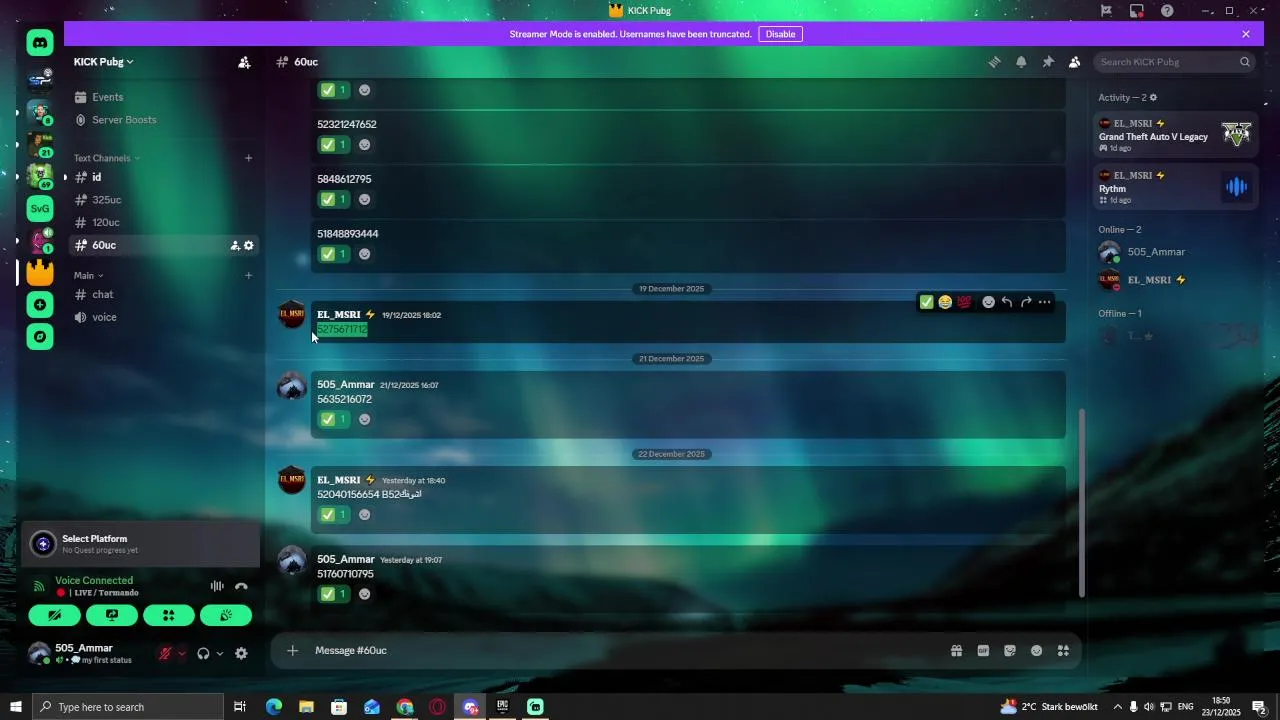Viewport: 1280px width, 720px height.
Task: Click voice connection signal icon
Action: 39,586
